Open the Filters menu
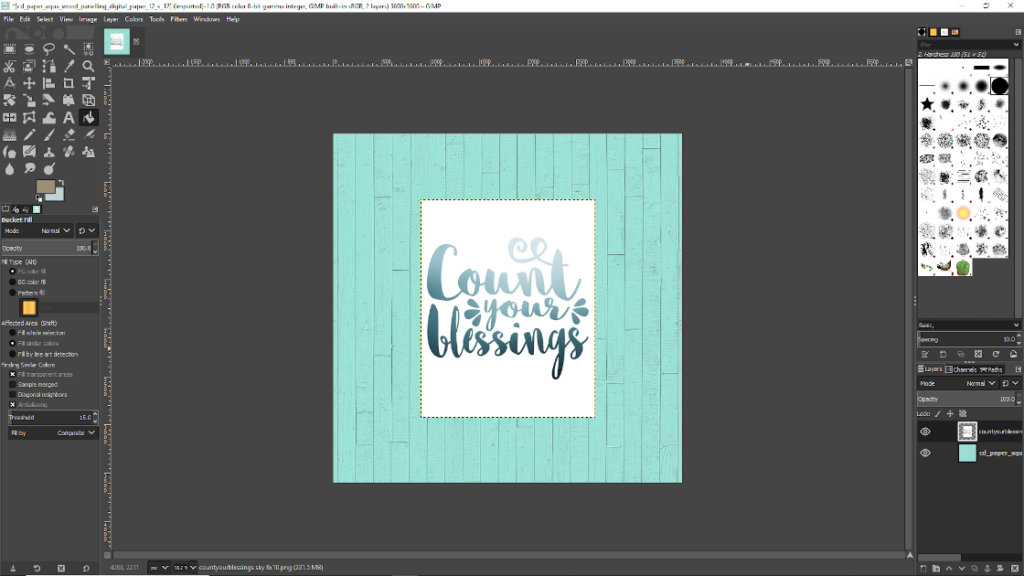Screen dimensions: 1024x576 click(179, 19)
